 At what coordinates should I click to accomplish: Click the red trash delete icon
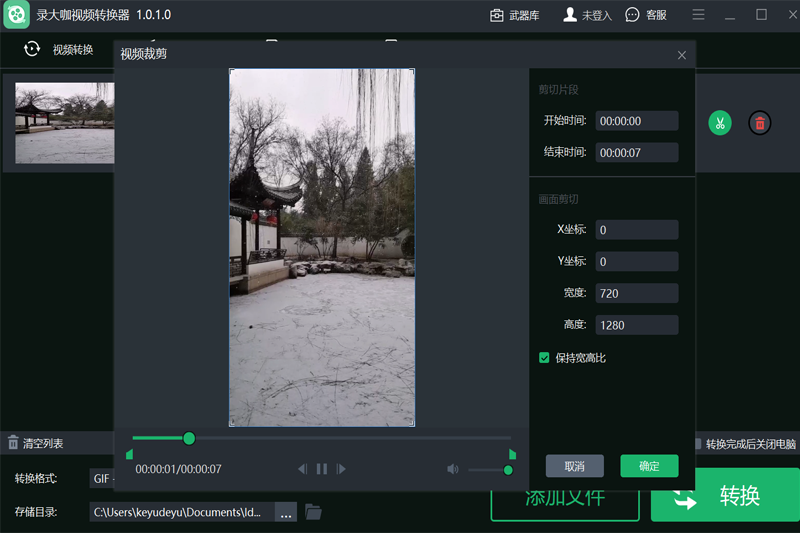tap(760, 123)
